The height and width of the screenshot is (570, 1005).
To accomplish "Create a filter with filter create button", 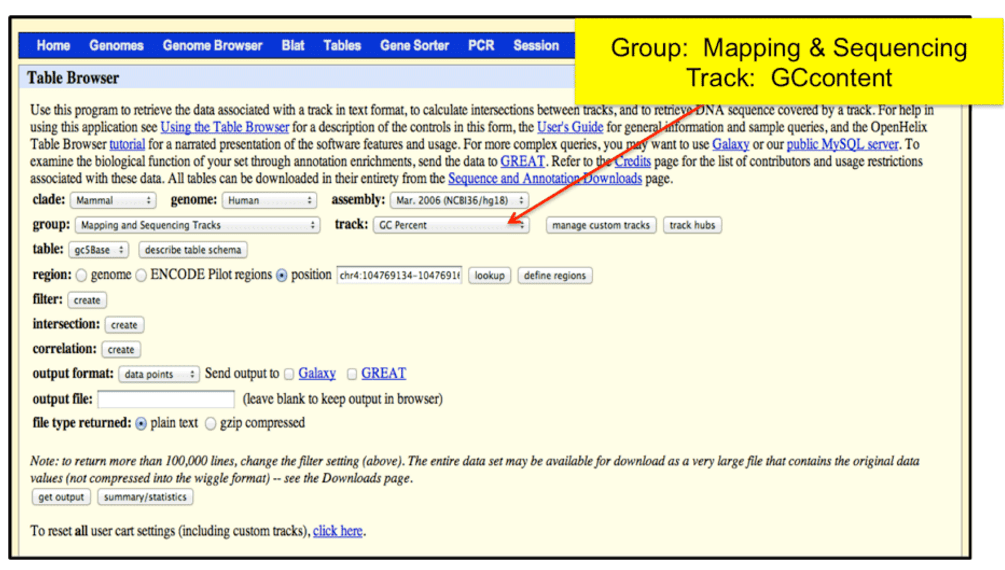I will pyautogui.click(x=87, y=300).
